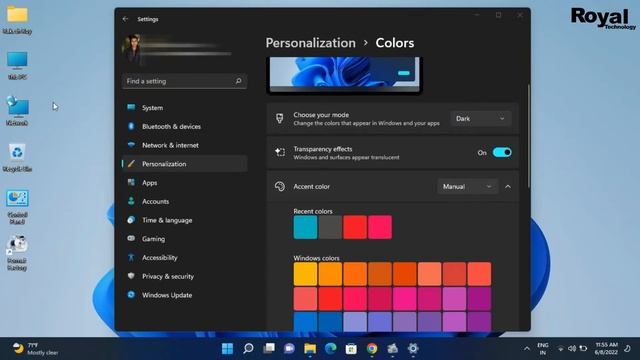Click the Accent color palette icon

point(280,186)
